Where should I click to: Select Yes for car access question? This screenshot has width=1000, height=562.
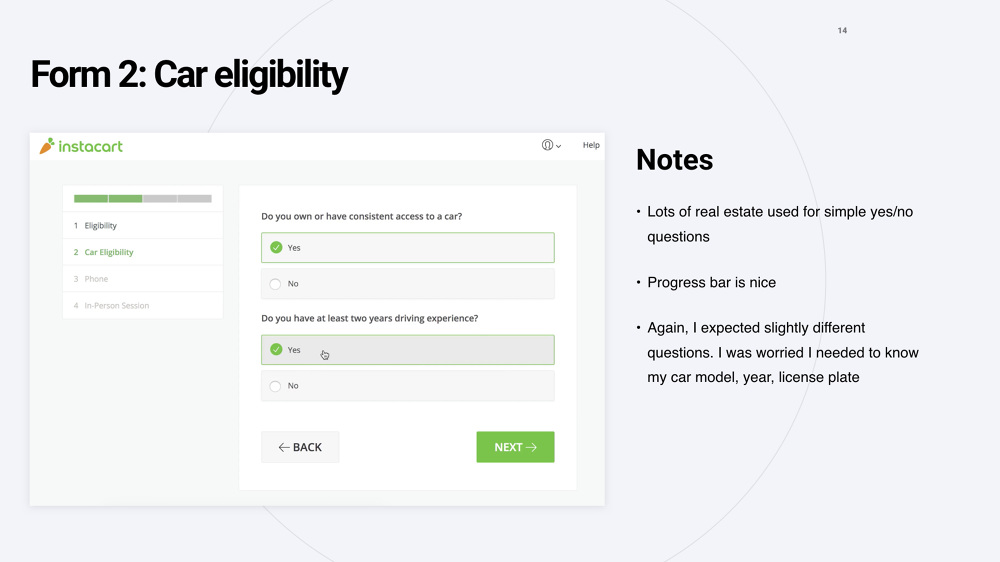point(408,248)
